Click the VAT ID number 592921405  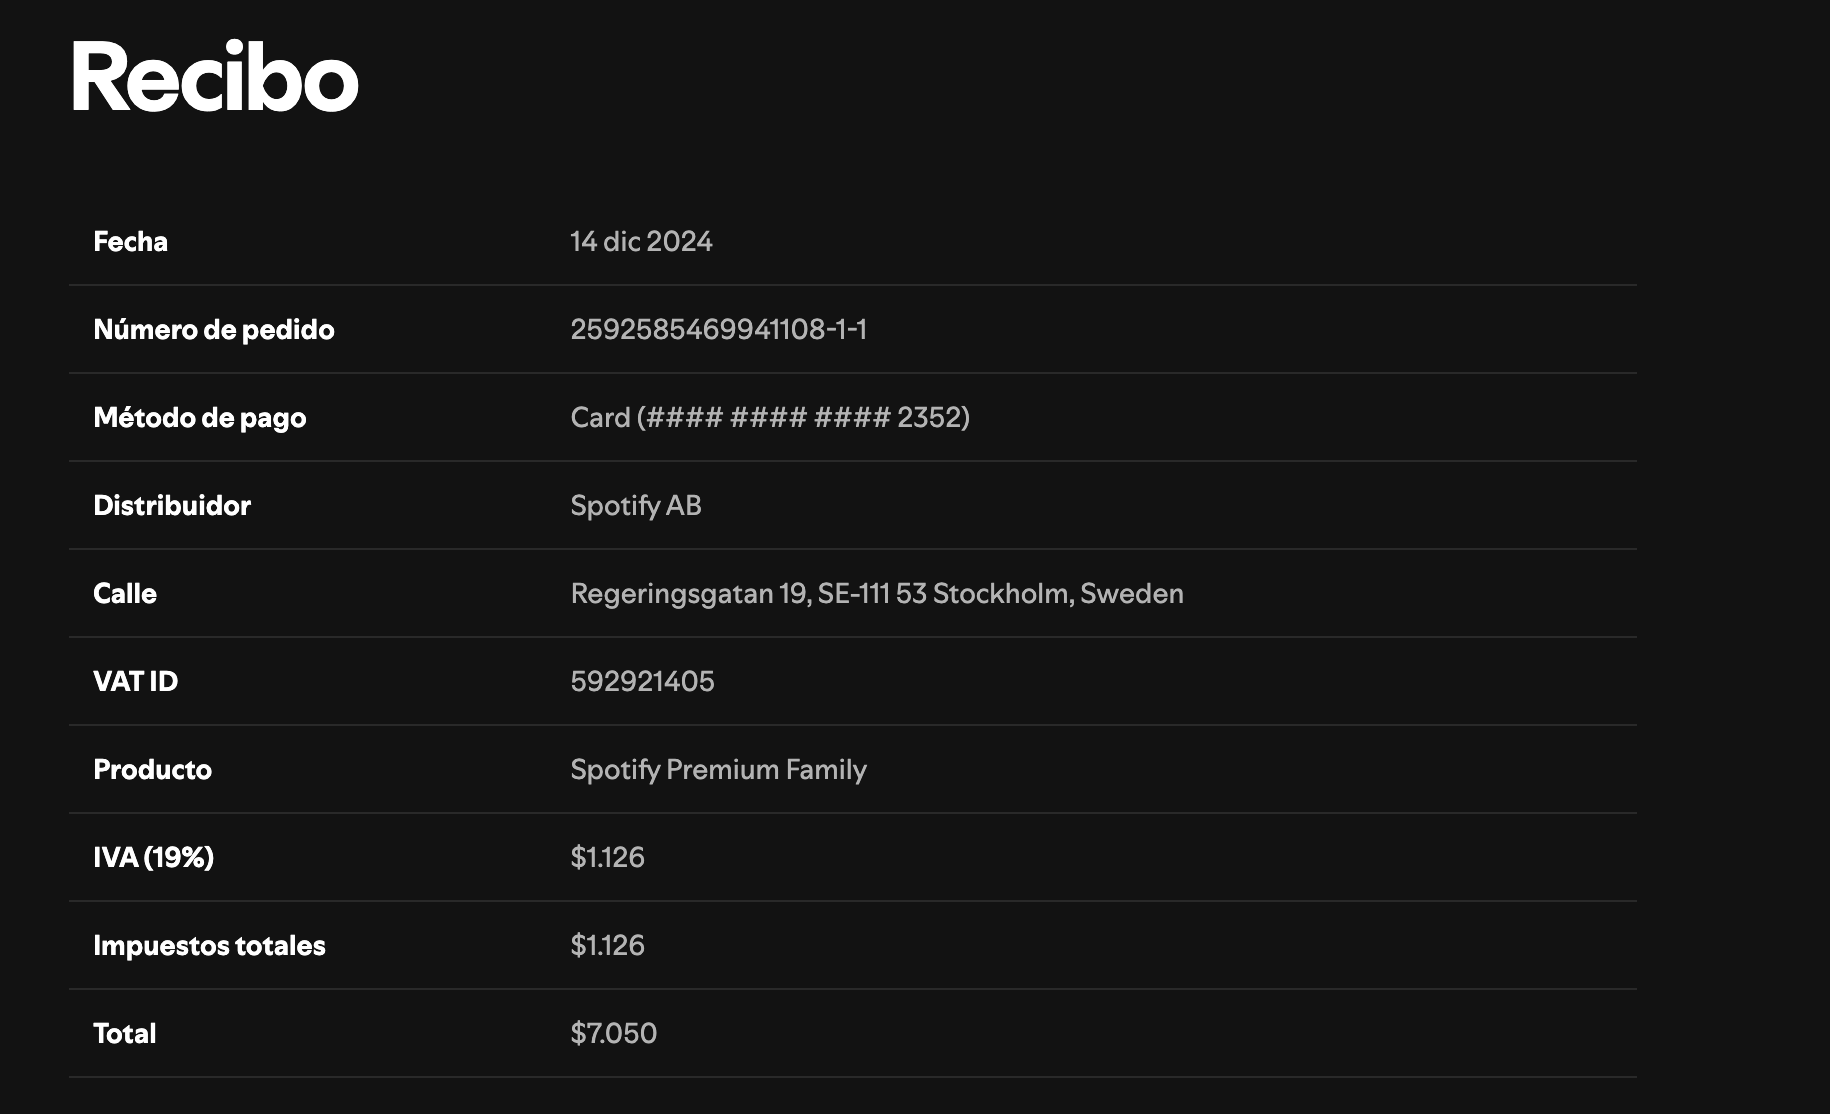coord(642,681)
